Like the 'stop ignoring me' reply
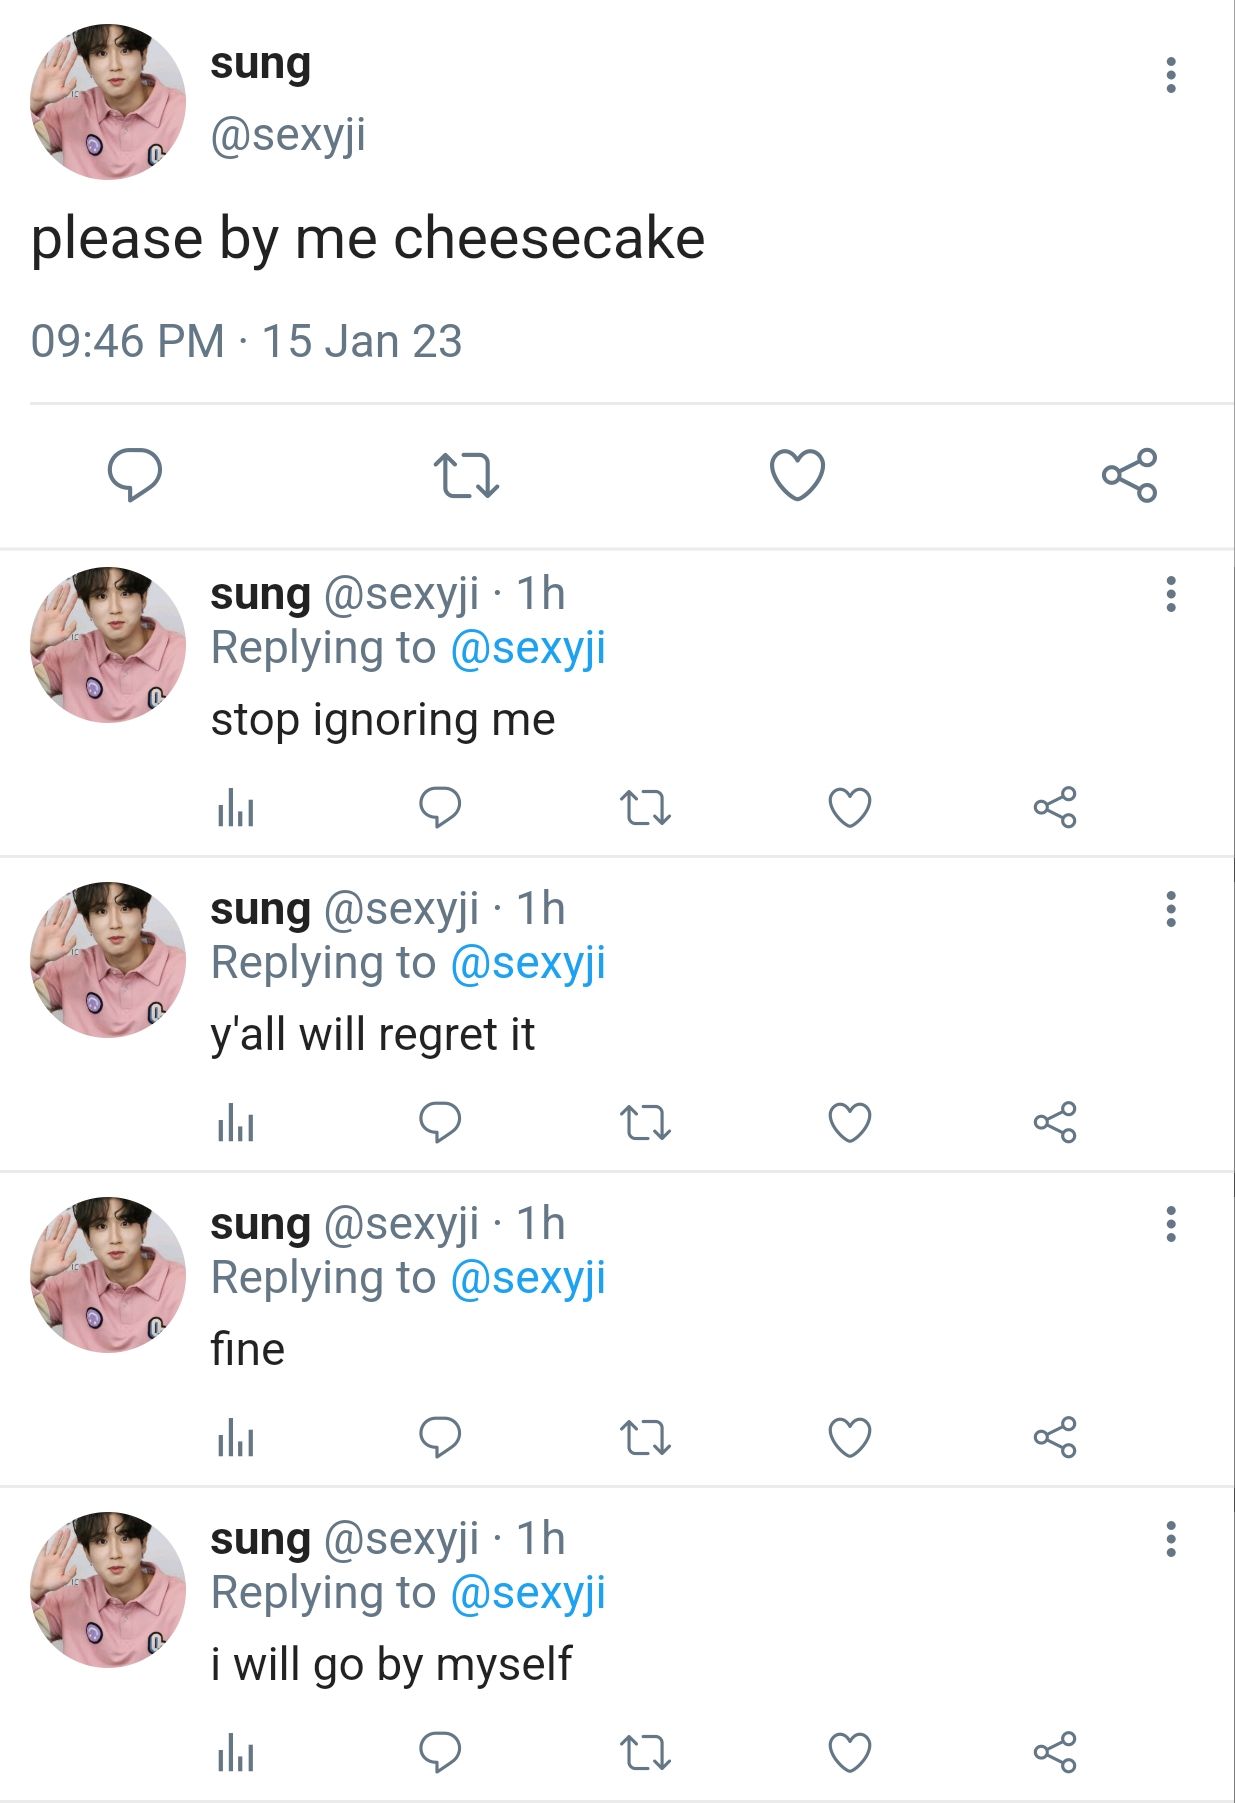Image resolution: width=1235 pixels, height=1803 pixels. click(x=850, y=808)
